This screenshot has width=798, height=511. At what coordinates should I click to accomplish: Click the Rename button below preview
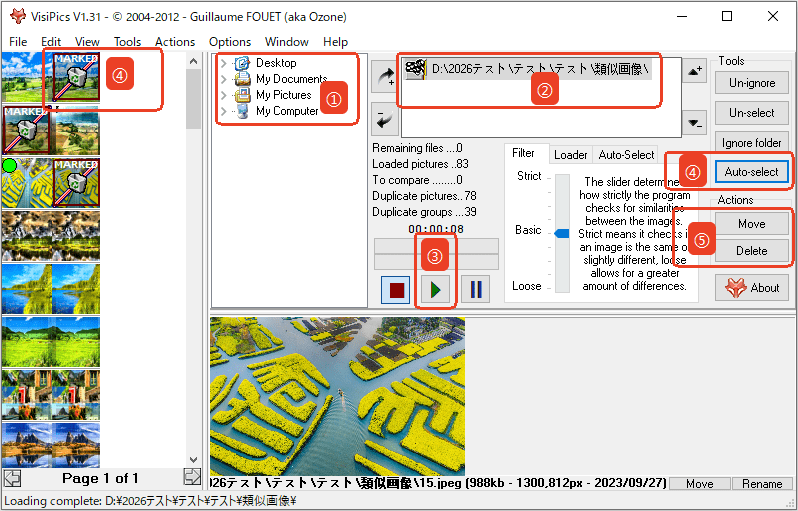(x=762, y=484)
